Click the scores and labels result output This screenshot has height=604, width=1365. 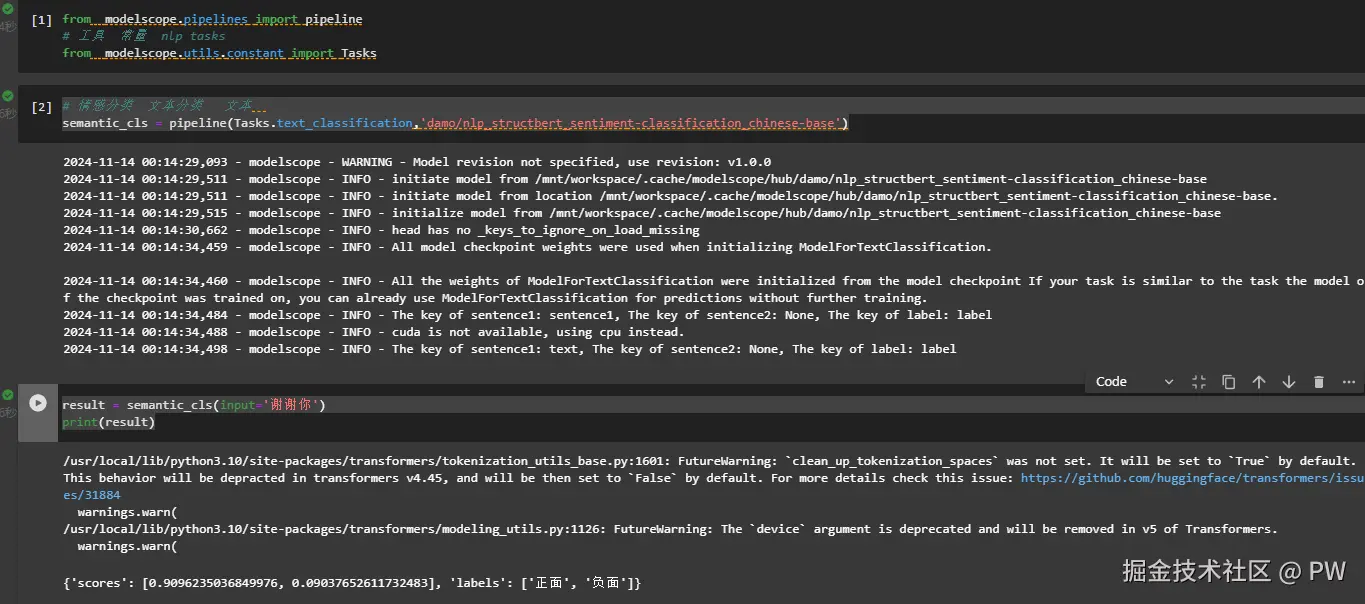pyautogui.click(x=352, y=582)
